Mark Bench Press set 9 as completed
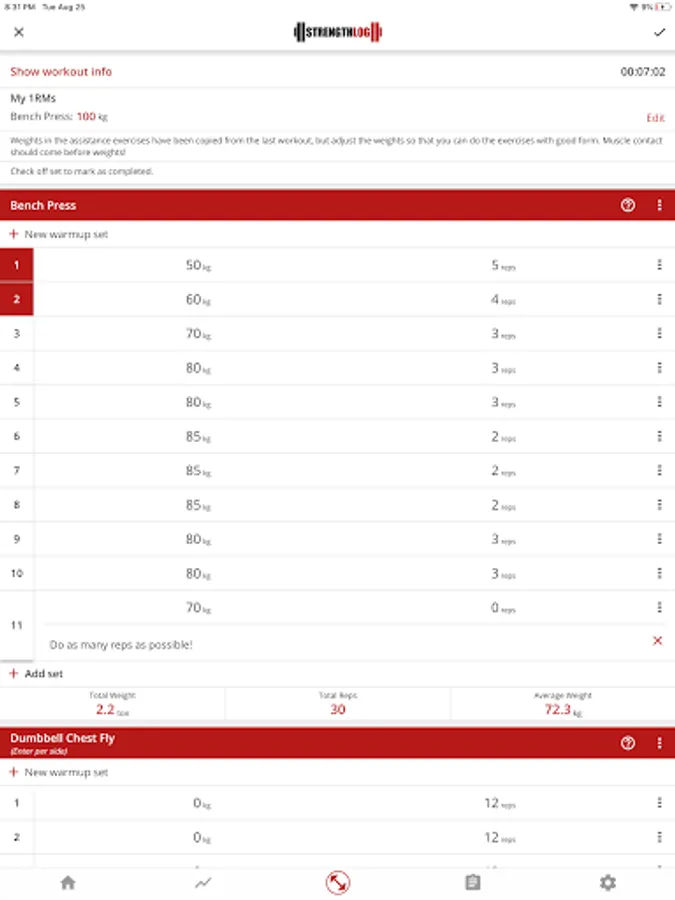 17,539
